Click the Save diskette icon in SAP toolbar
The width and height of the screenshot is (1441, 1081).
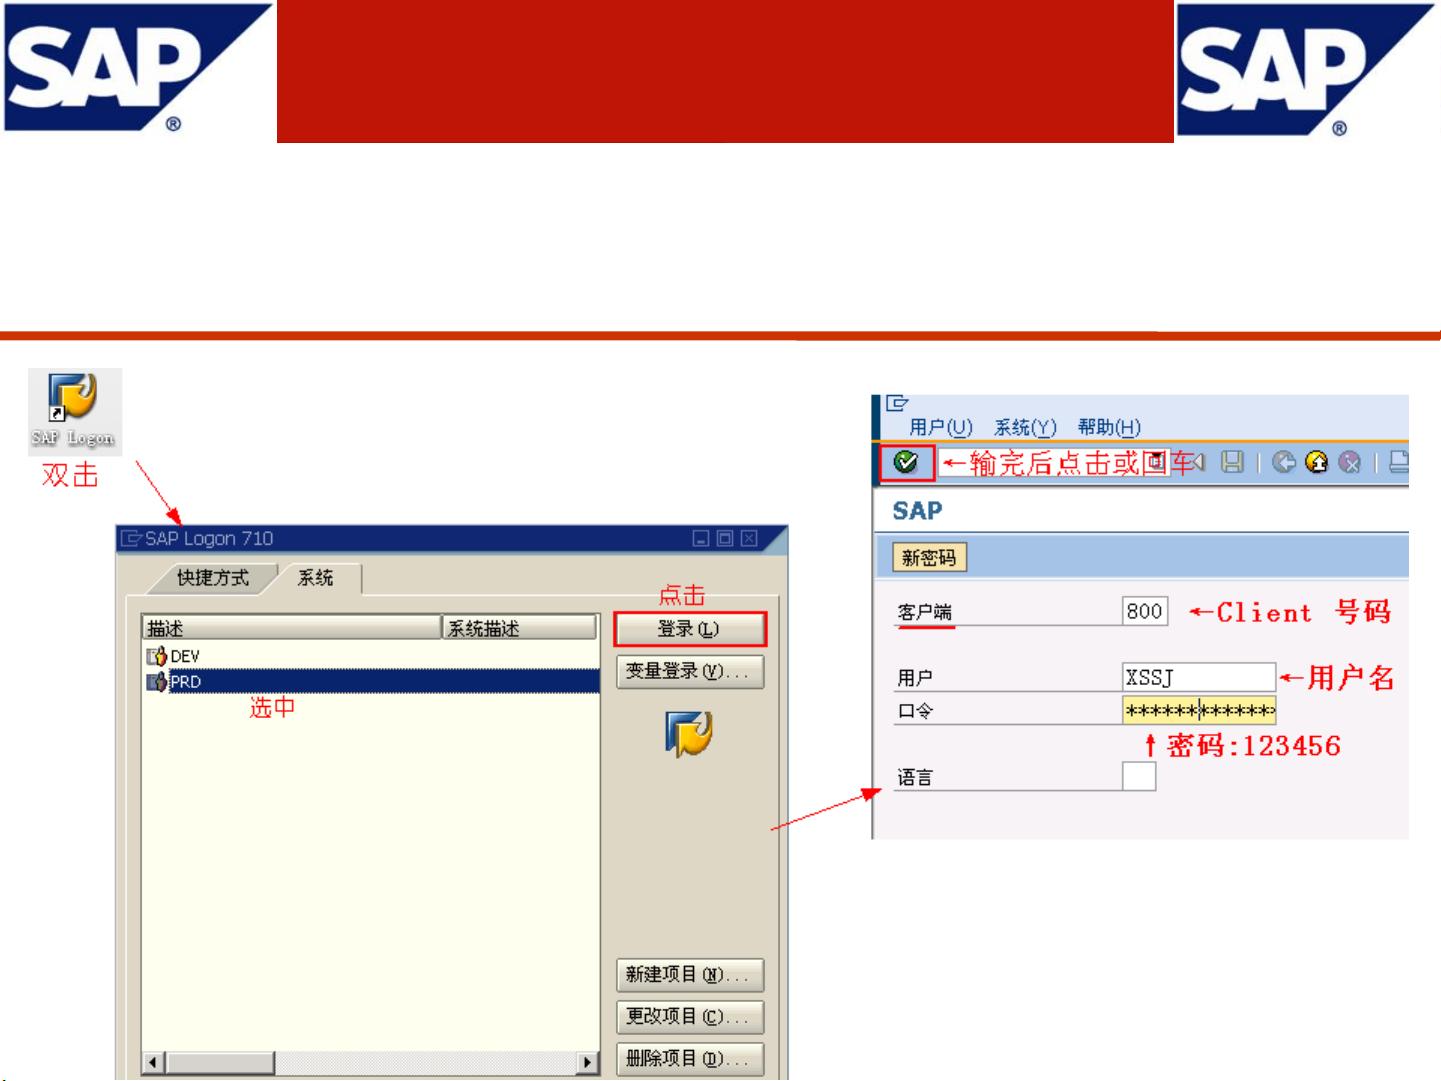pos(1233,462)
